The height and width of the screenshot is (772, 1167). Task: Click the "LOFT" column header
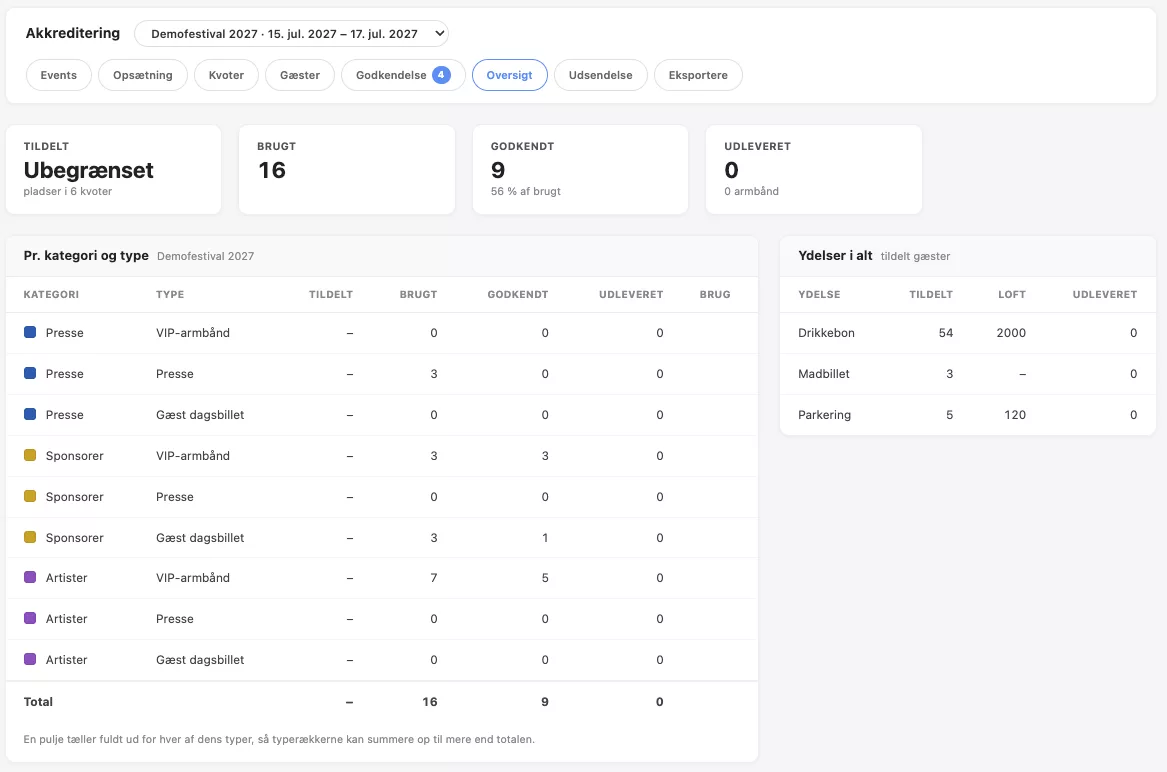point(1012,295)
